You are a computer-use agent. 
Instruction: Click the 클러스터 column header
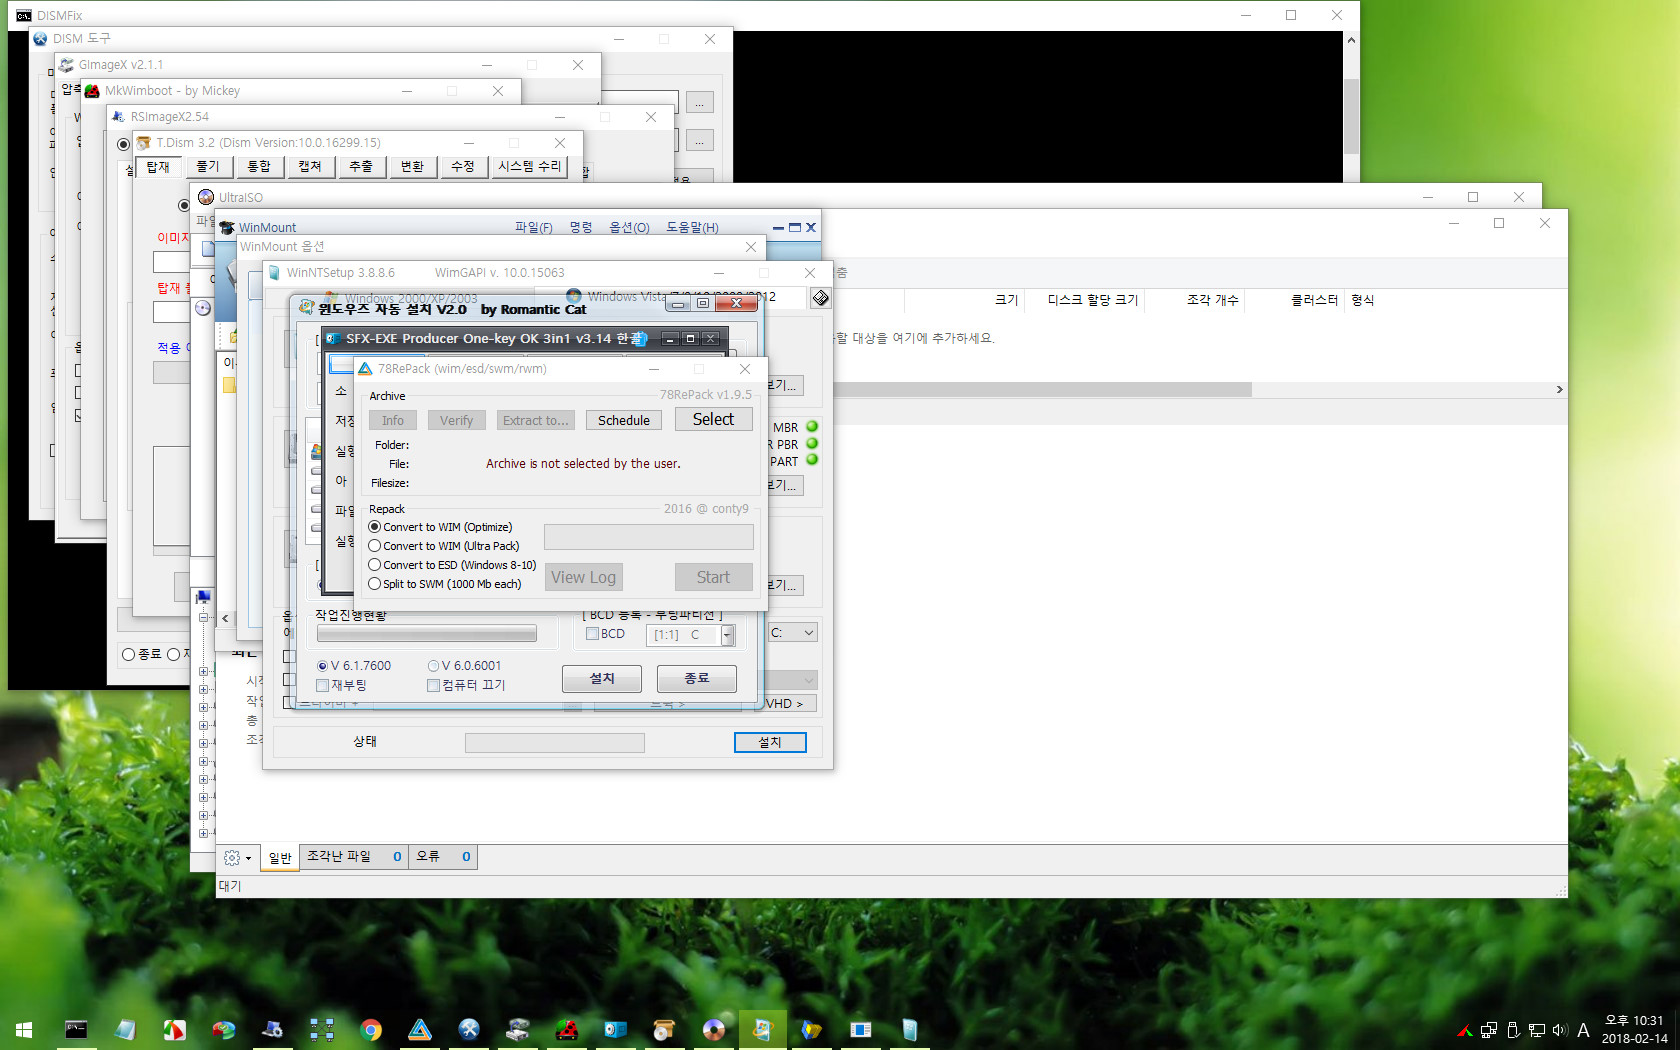(x=1314, y=300)
